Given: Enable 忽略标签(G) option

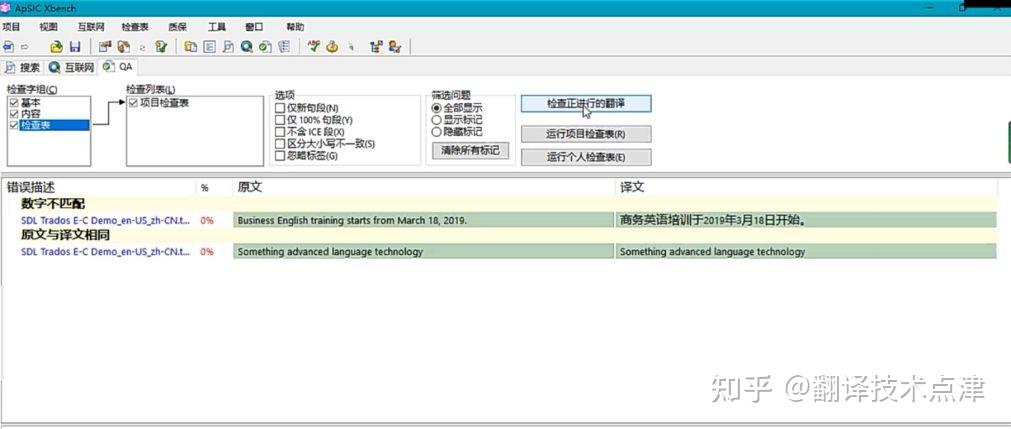Looking at the screenshot, I should [x=280, y=155].
